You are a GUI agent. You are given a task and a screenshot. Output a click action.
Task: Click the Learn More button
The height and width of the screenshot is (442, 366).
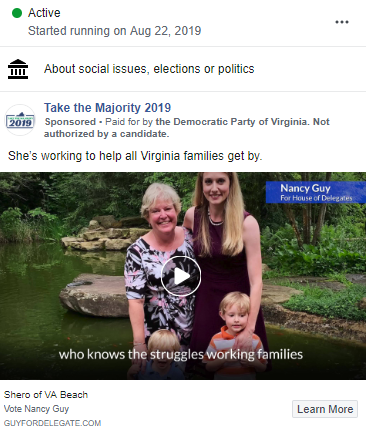(325, 409)
